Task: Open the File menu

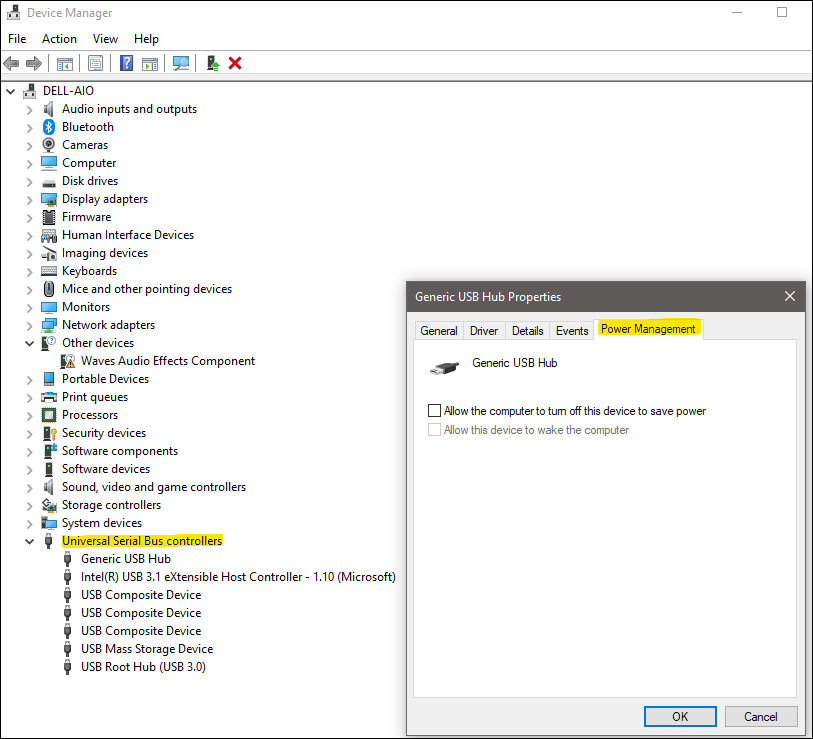Action: click(x=17, y=39)
